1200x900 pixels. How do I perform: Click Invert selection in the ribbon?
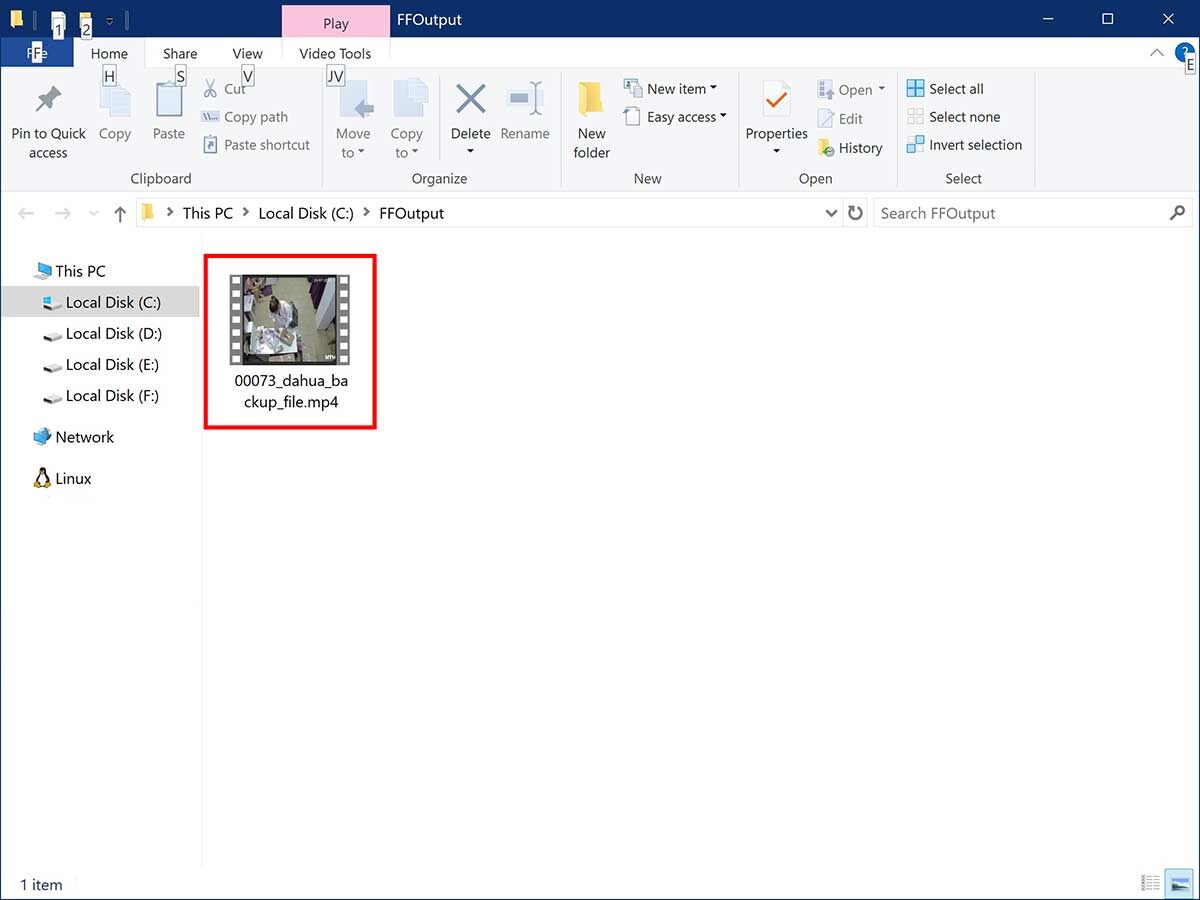pyautogui.click(x=964, y=145)
